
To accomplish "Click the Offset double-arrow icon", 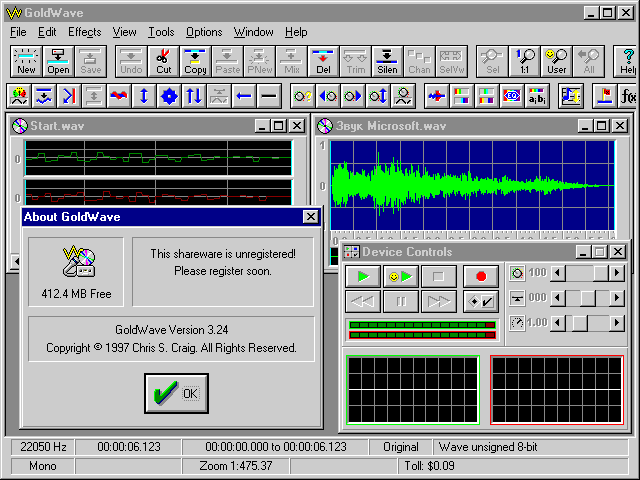I will (194, 96).
